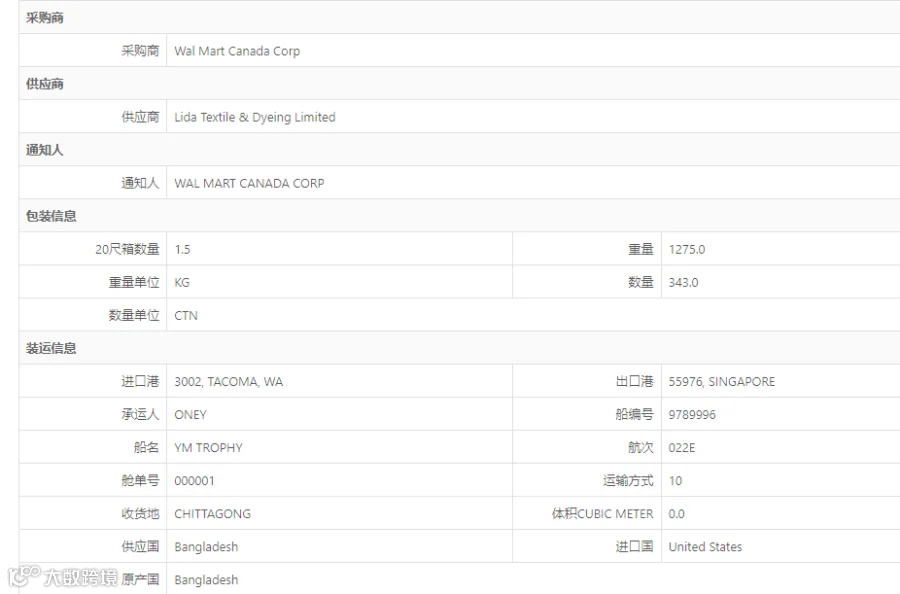Click the quantity value 343.0
This screenshot has height=594, width=900.
click(x=683, y=282)
